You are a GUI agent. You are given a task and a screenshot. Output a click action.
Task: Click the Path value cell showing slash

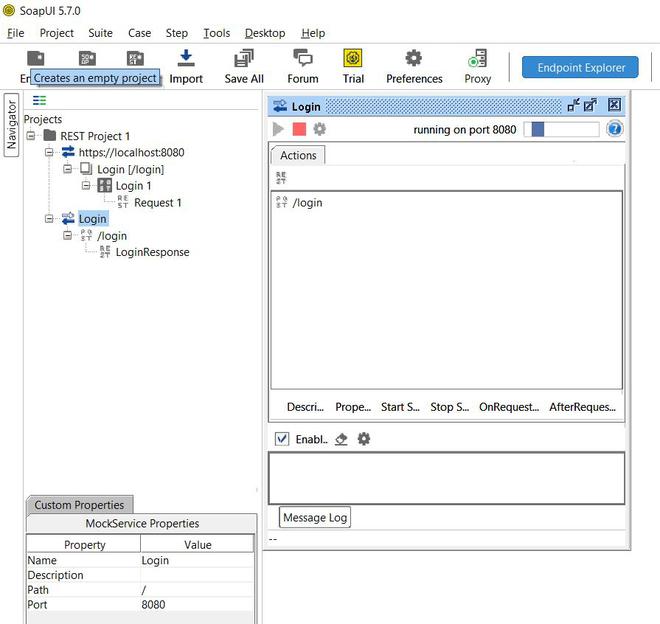point(197,590)
